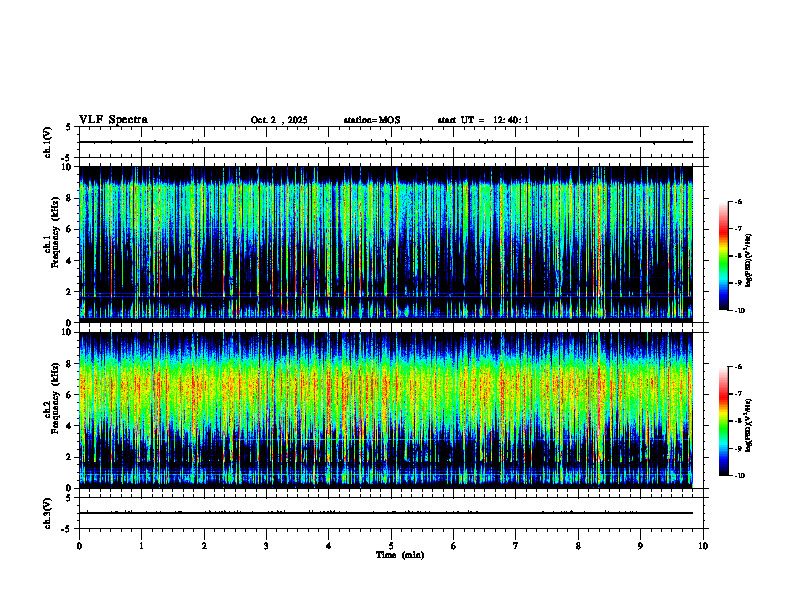
Task: Select the ch.2 spectrogram color bar
Action: (x=723, y=421)
